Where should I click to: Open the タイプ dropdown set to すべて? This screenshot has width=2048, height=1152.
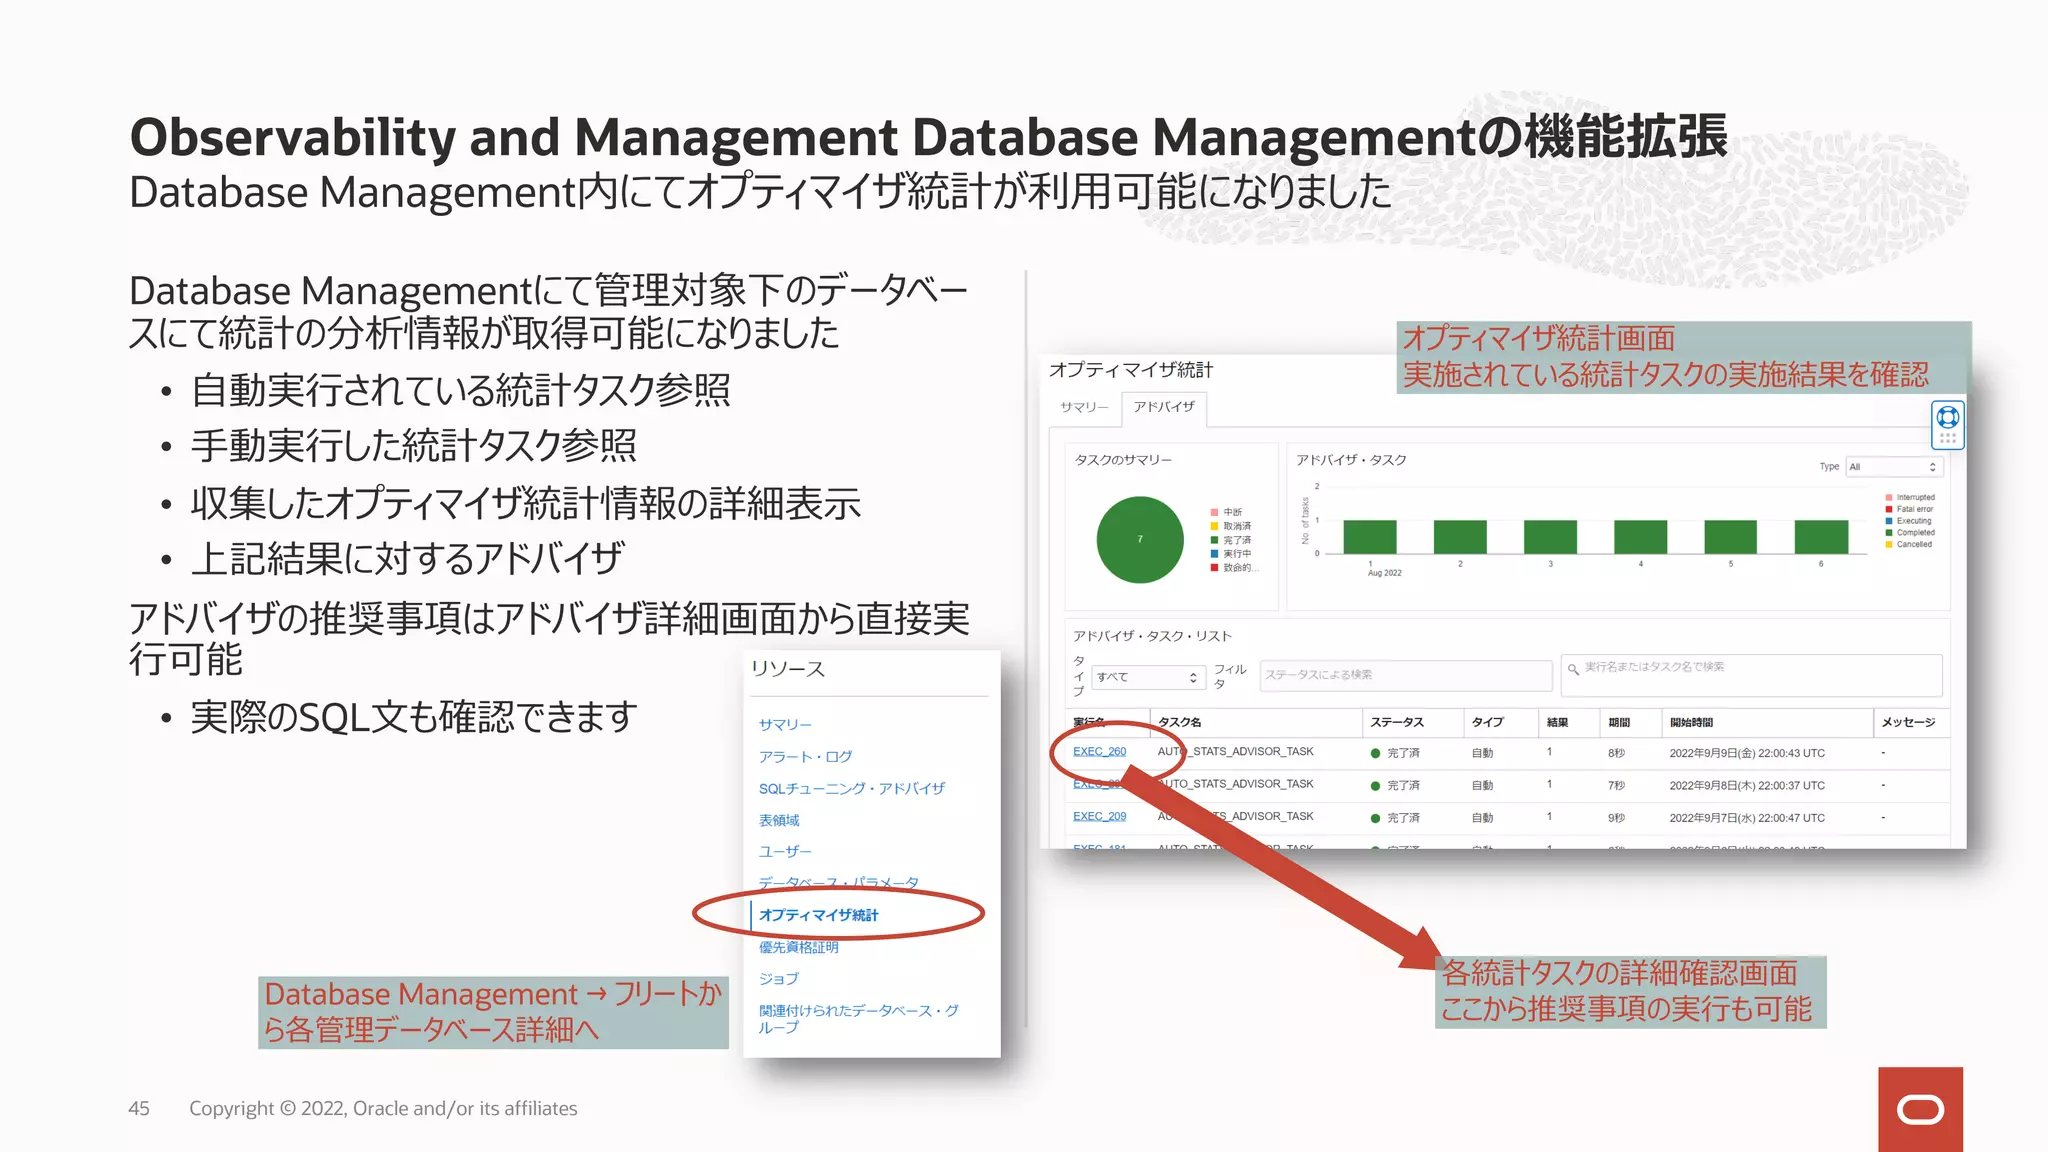click(x=1147, y=677)
